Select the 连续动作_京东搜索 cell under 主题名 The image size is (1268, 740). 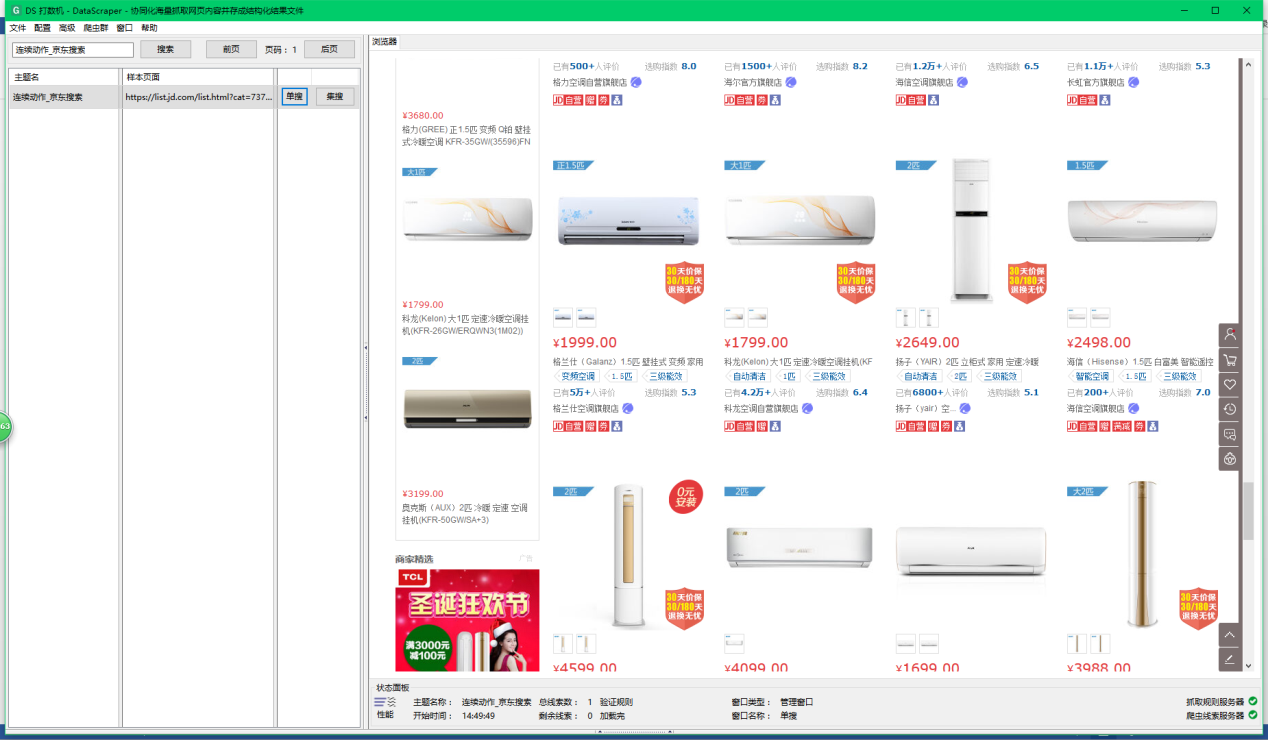[x=65, y=97]
